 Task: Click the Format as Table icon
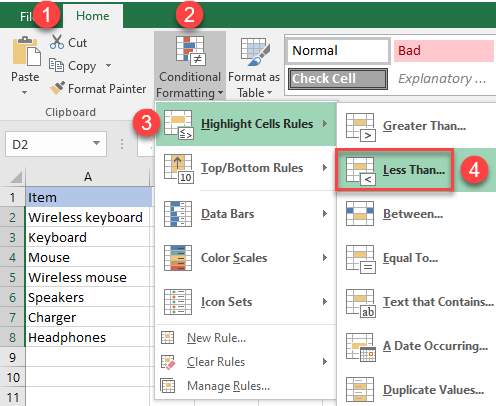pyautogui.click(x=255, y=52)
